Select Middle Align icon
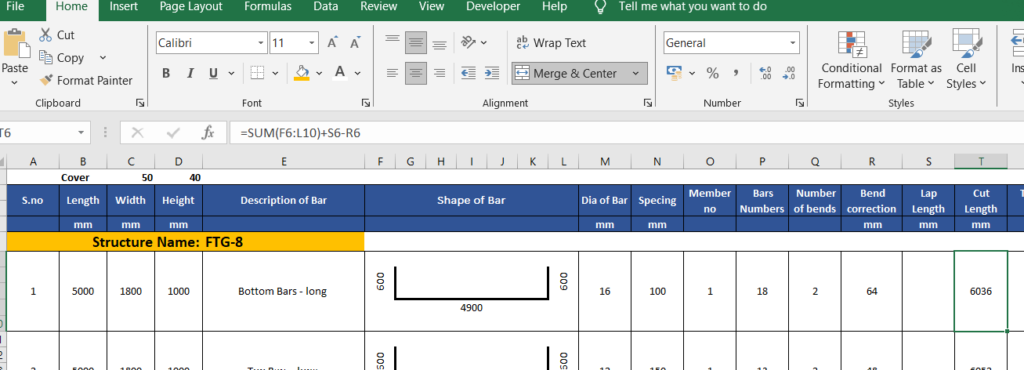Image resolution: width=1024 pixels, height=370 pixels. [x=416, y=43]
